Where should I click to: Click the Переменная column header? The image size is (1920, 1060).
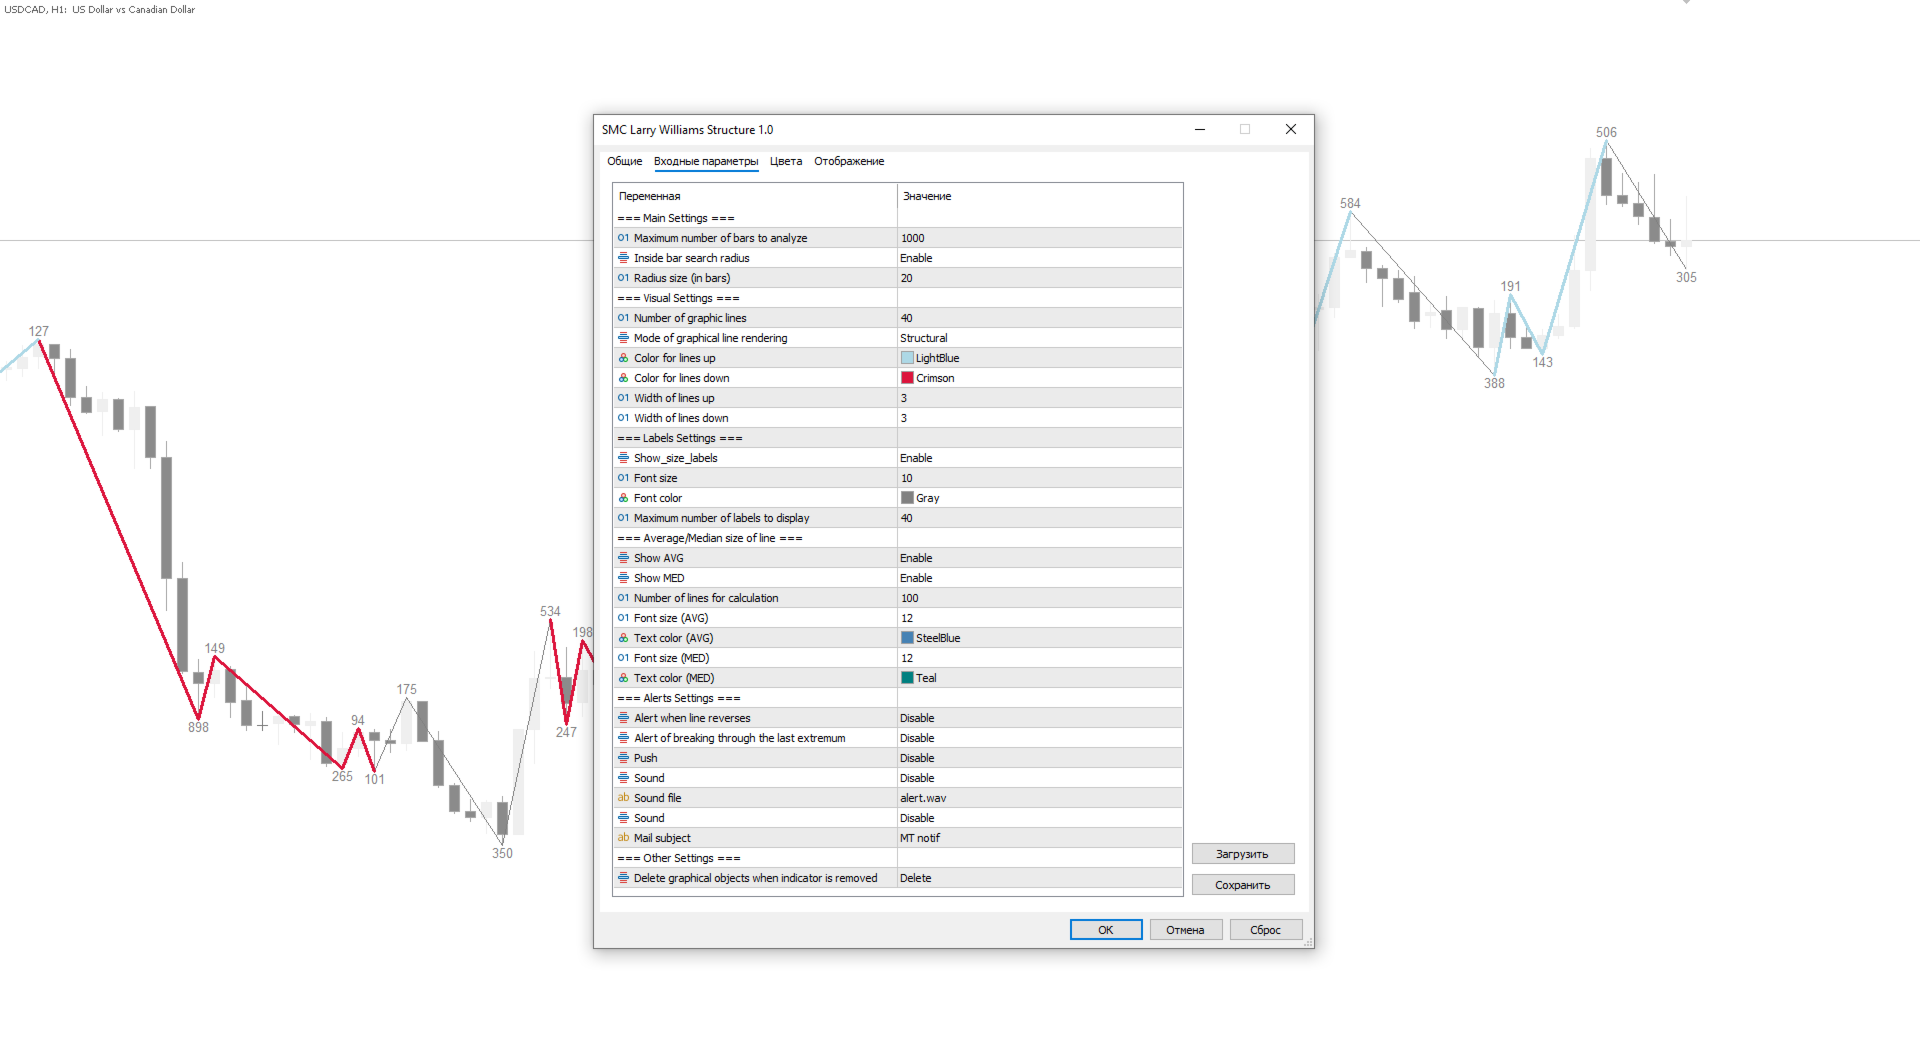755,196
